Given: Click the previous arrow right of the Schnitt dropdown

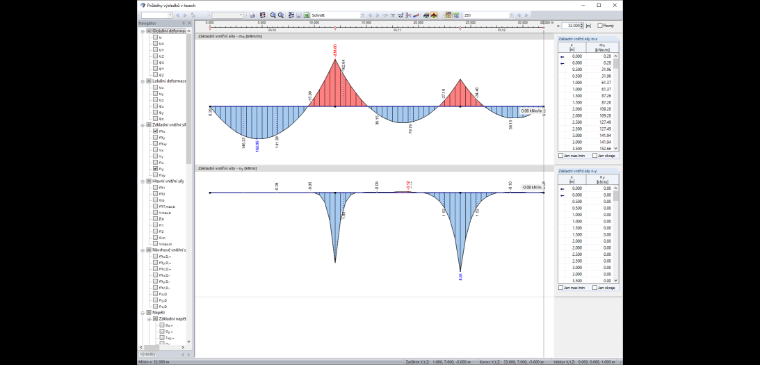Looking at the screenshot, I should click(x=370, y=16).
